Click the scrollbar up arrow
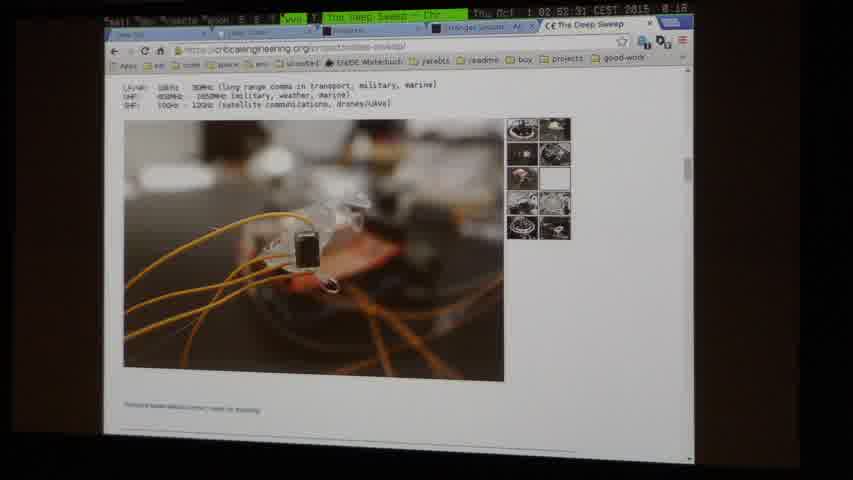The width and height of the screenshot is (853, 480). [x=688, y=70]
